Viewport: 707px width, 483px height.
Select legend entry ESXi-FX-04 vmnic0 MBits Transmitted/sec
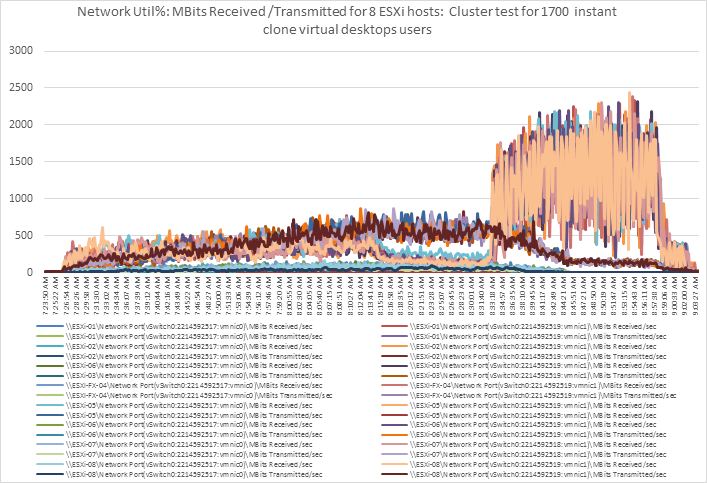pos(184,396)
